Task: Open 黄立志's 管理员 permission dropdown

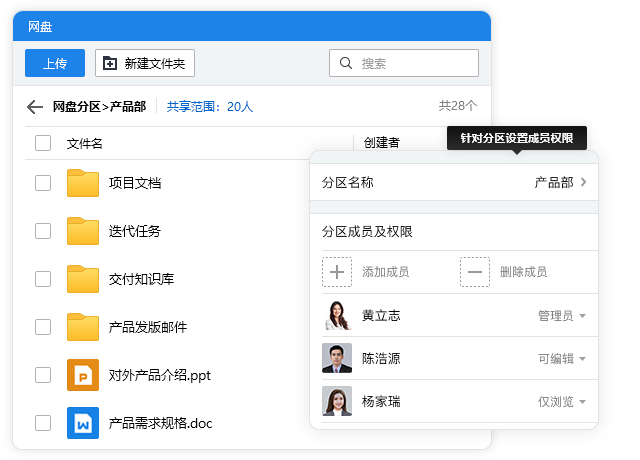Action: click(x=562, y=316)
